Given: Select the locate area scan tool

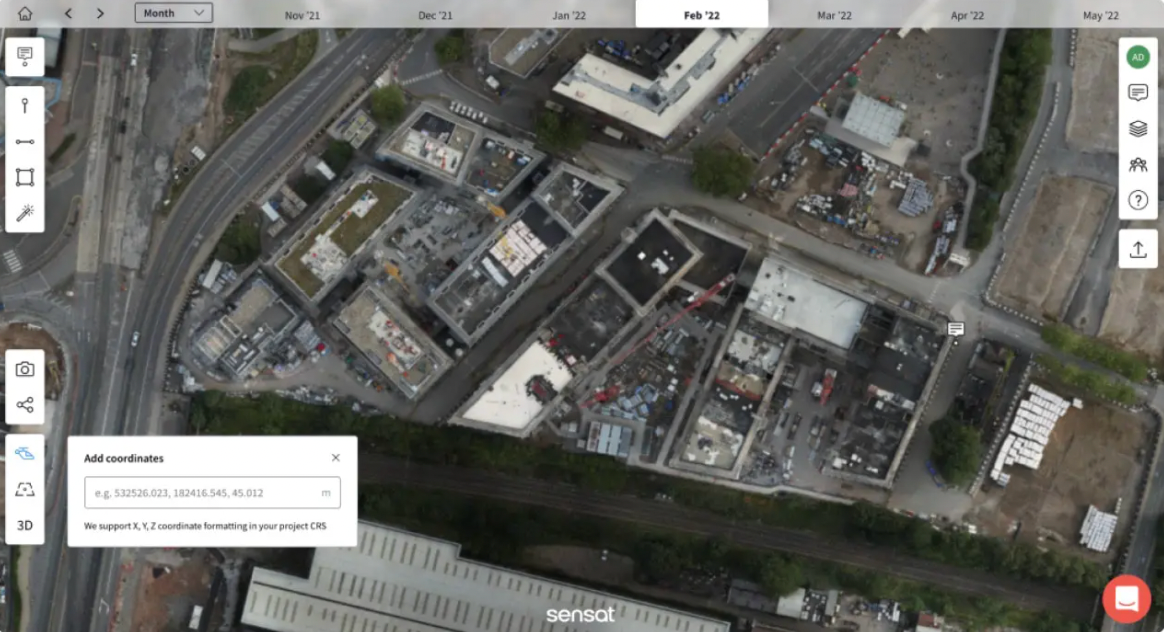Looking at the screenshot, I should coord(24,489).
